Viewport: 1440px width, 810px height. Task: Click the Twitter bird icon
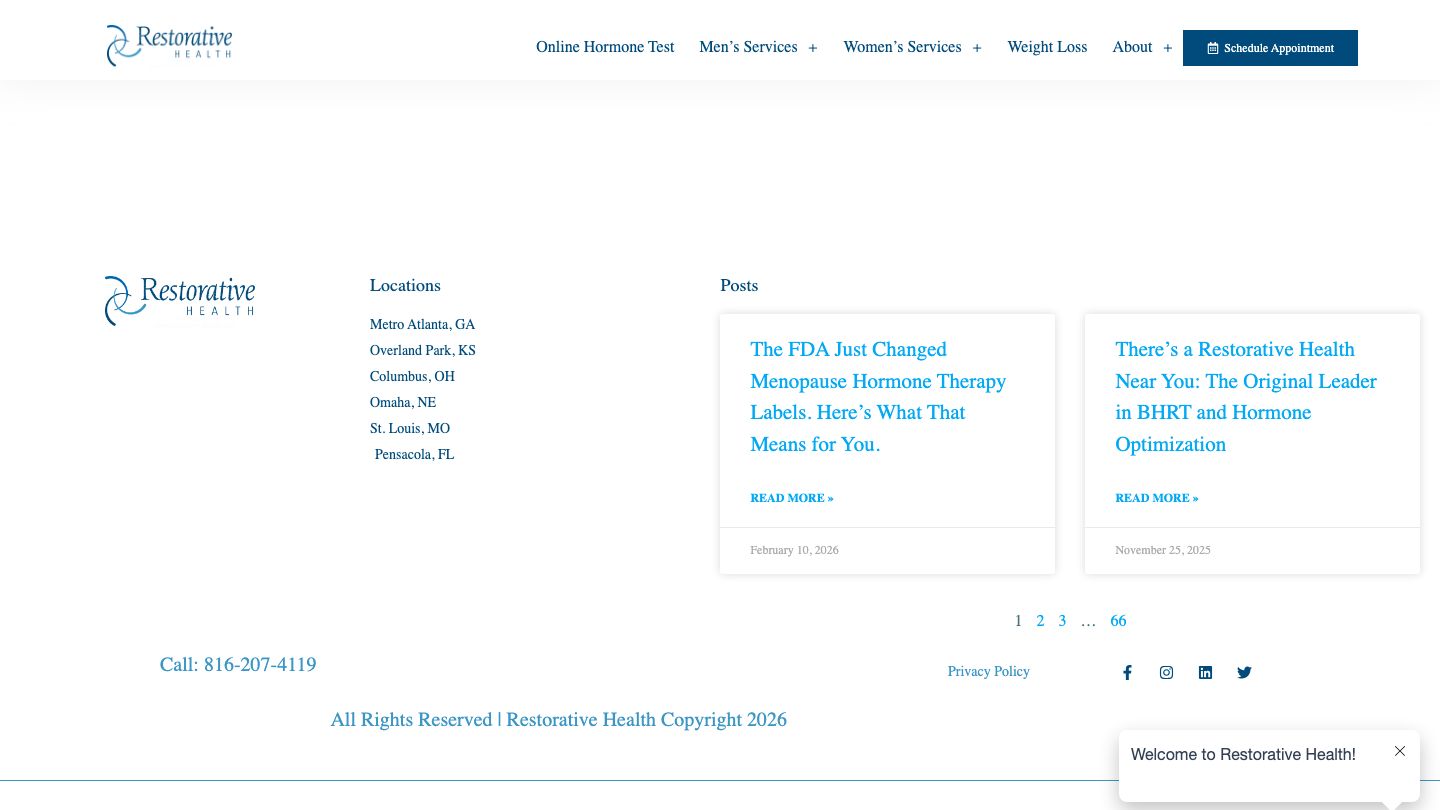1244,673
